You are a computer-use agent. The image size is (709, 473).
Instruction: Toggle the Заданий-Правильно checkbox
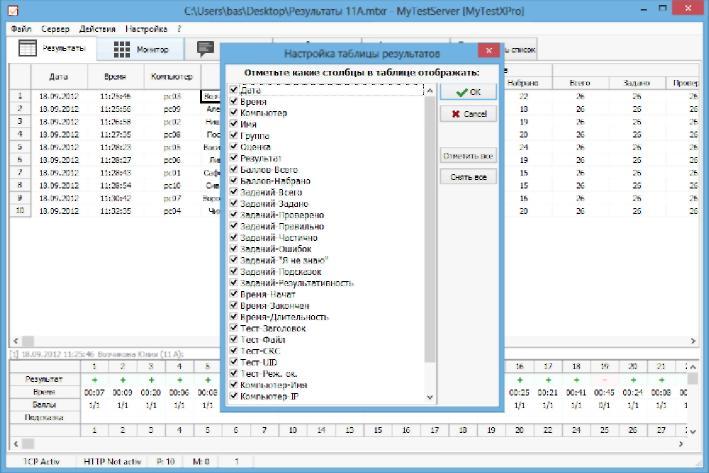pyautogui.click(x=233, y=226)
